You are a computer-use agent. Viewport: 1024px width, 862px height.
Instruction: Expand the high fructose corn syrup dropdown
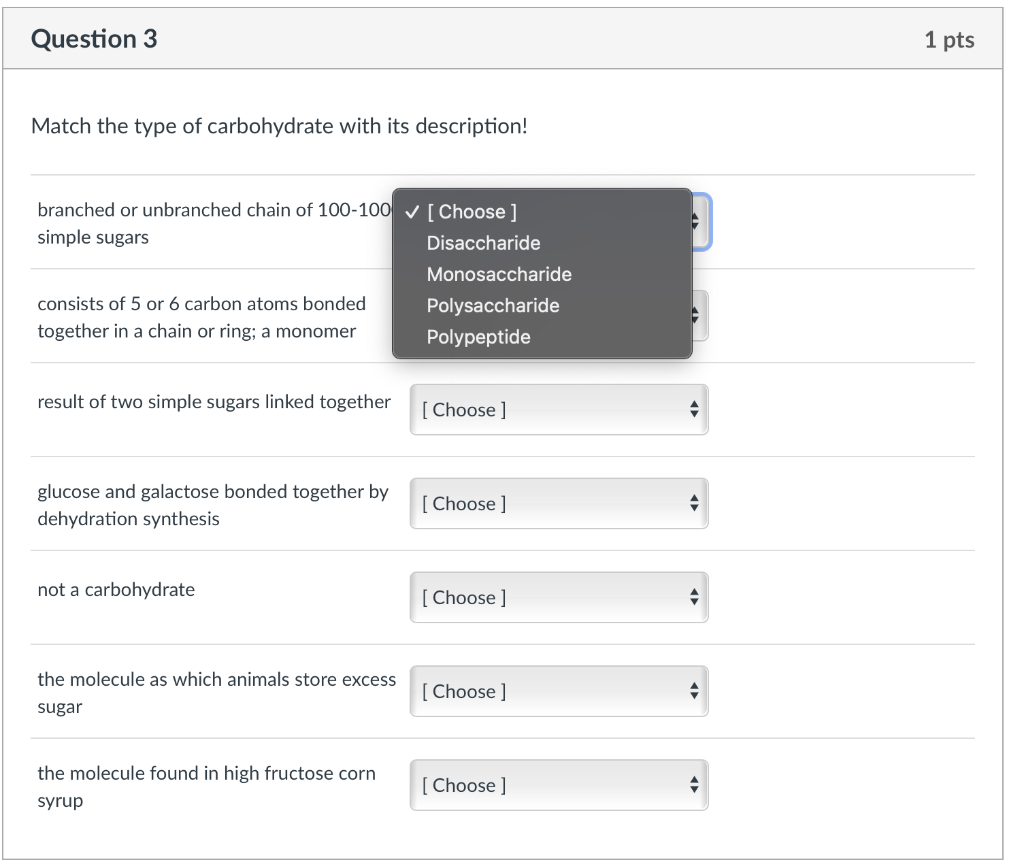point(558,786)
